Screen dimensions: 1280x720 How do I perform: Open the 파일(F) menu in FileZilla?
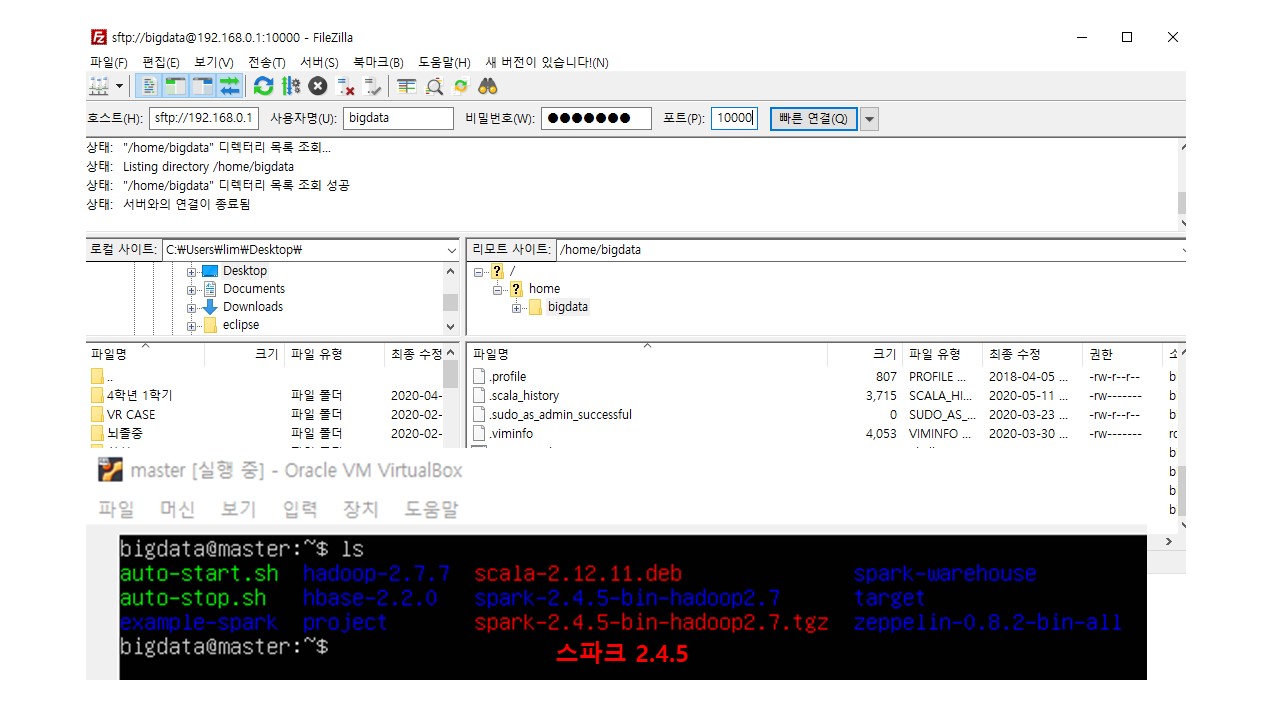pyautogui.click(x=108, y=63)
